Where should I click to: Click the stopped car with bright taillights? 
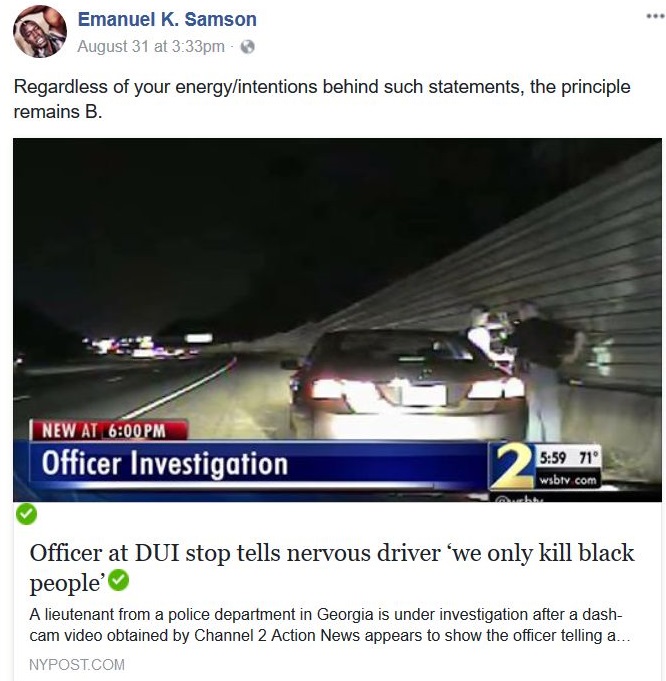pyautogui.click(x=406, y=384)
